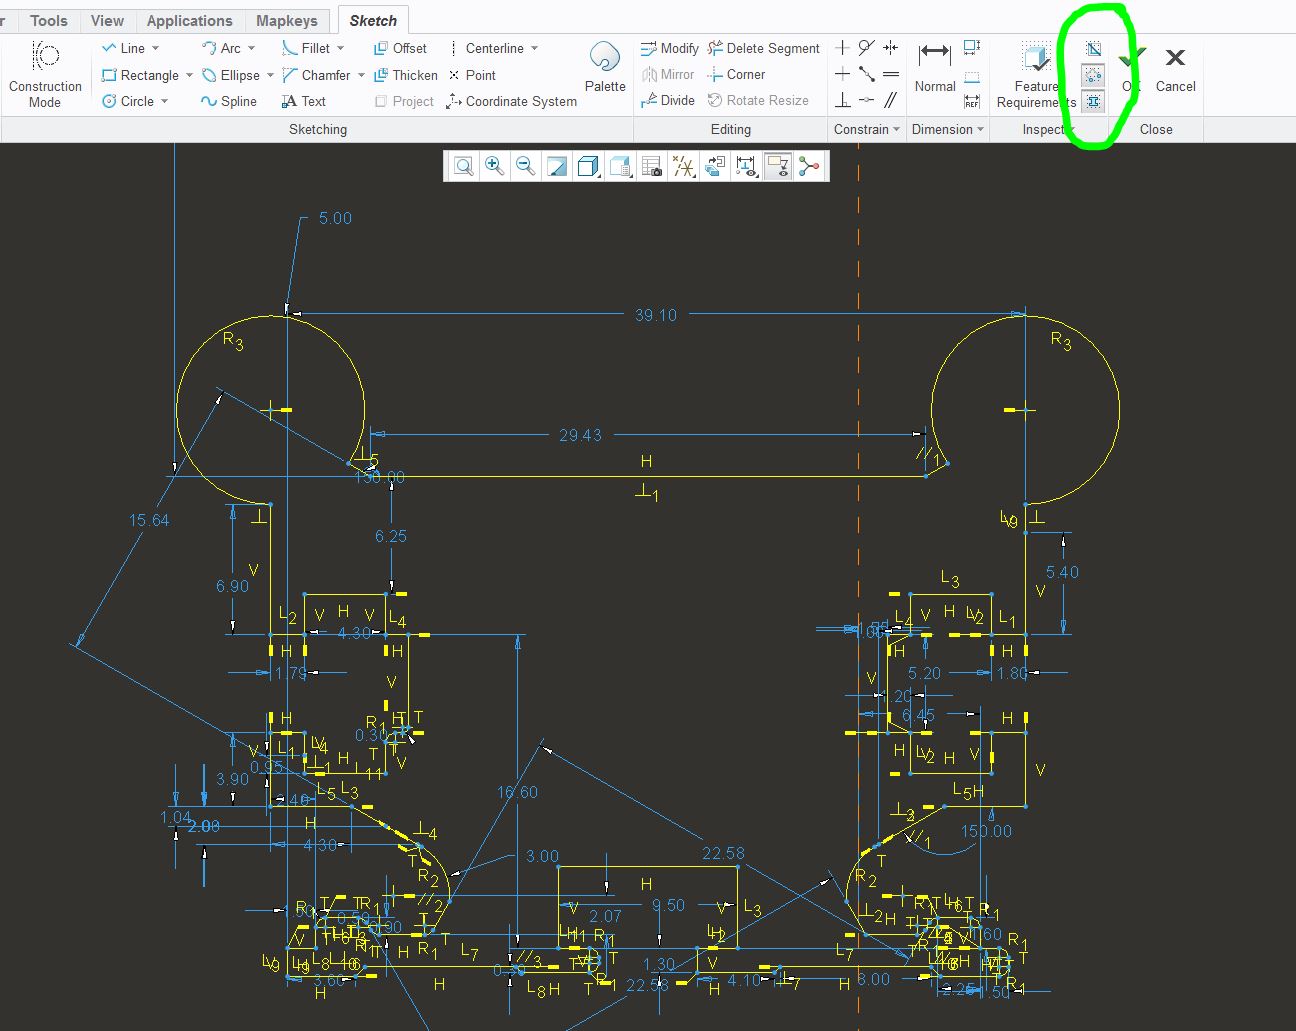Image resolution: width=1296 pixels, height=1031 pixels.
Task: Apply the Parallel constraint
Action: 891,100
